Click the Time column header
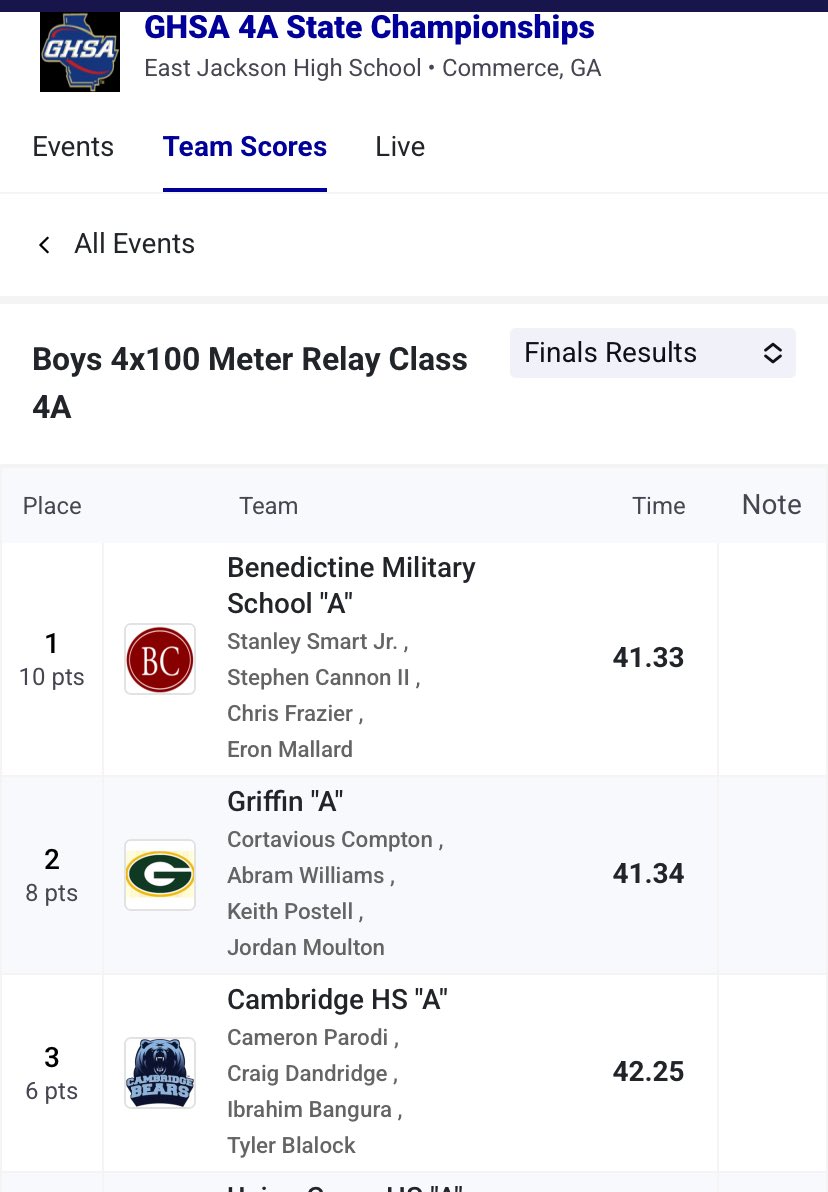 [658, 506]
